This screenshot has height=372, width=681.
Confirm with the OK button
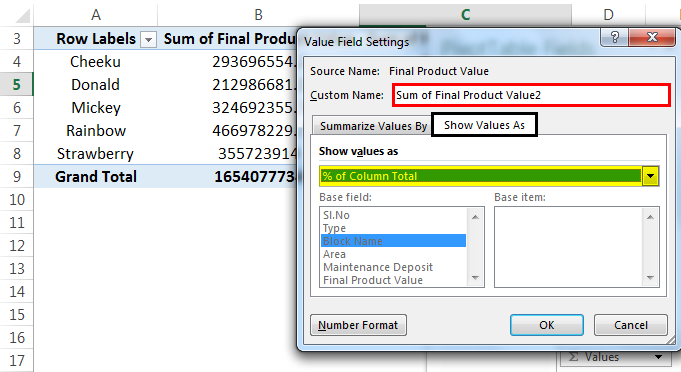(546, 325)
